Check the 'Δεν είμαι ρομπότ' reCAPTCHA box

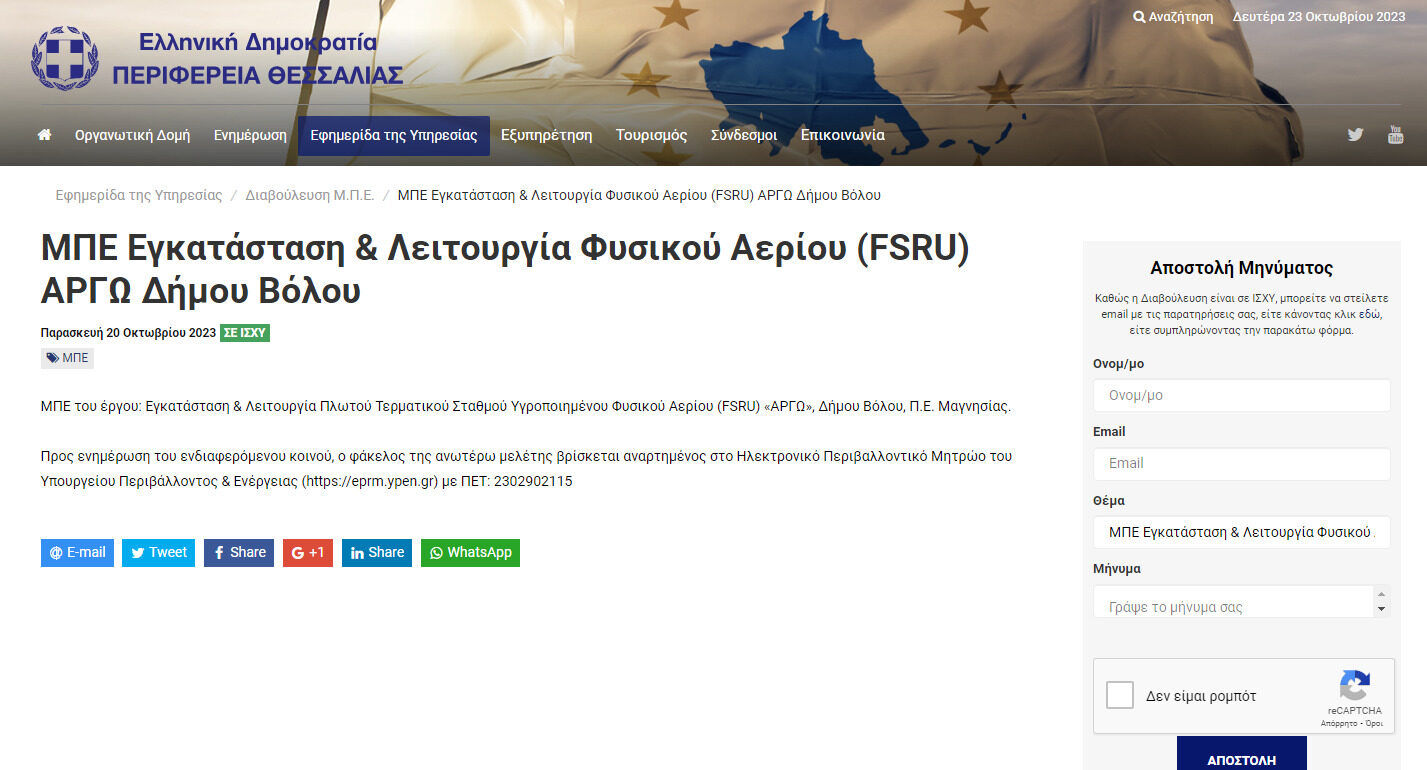1120,695
